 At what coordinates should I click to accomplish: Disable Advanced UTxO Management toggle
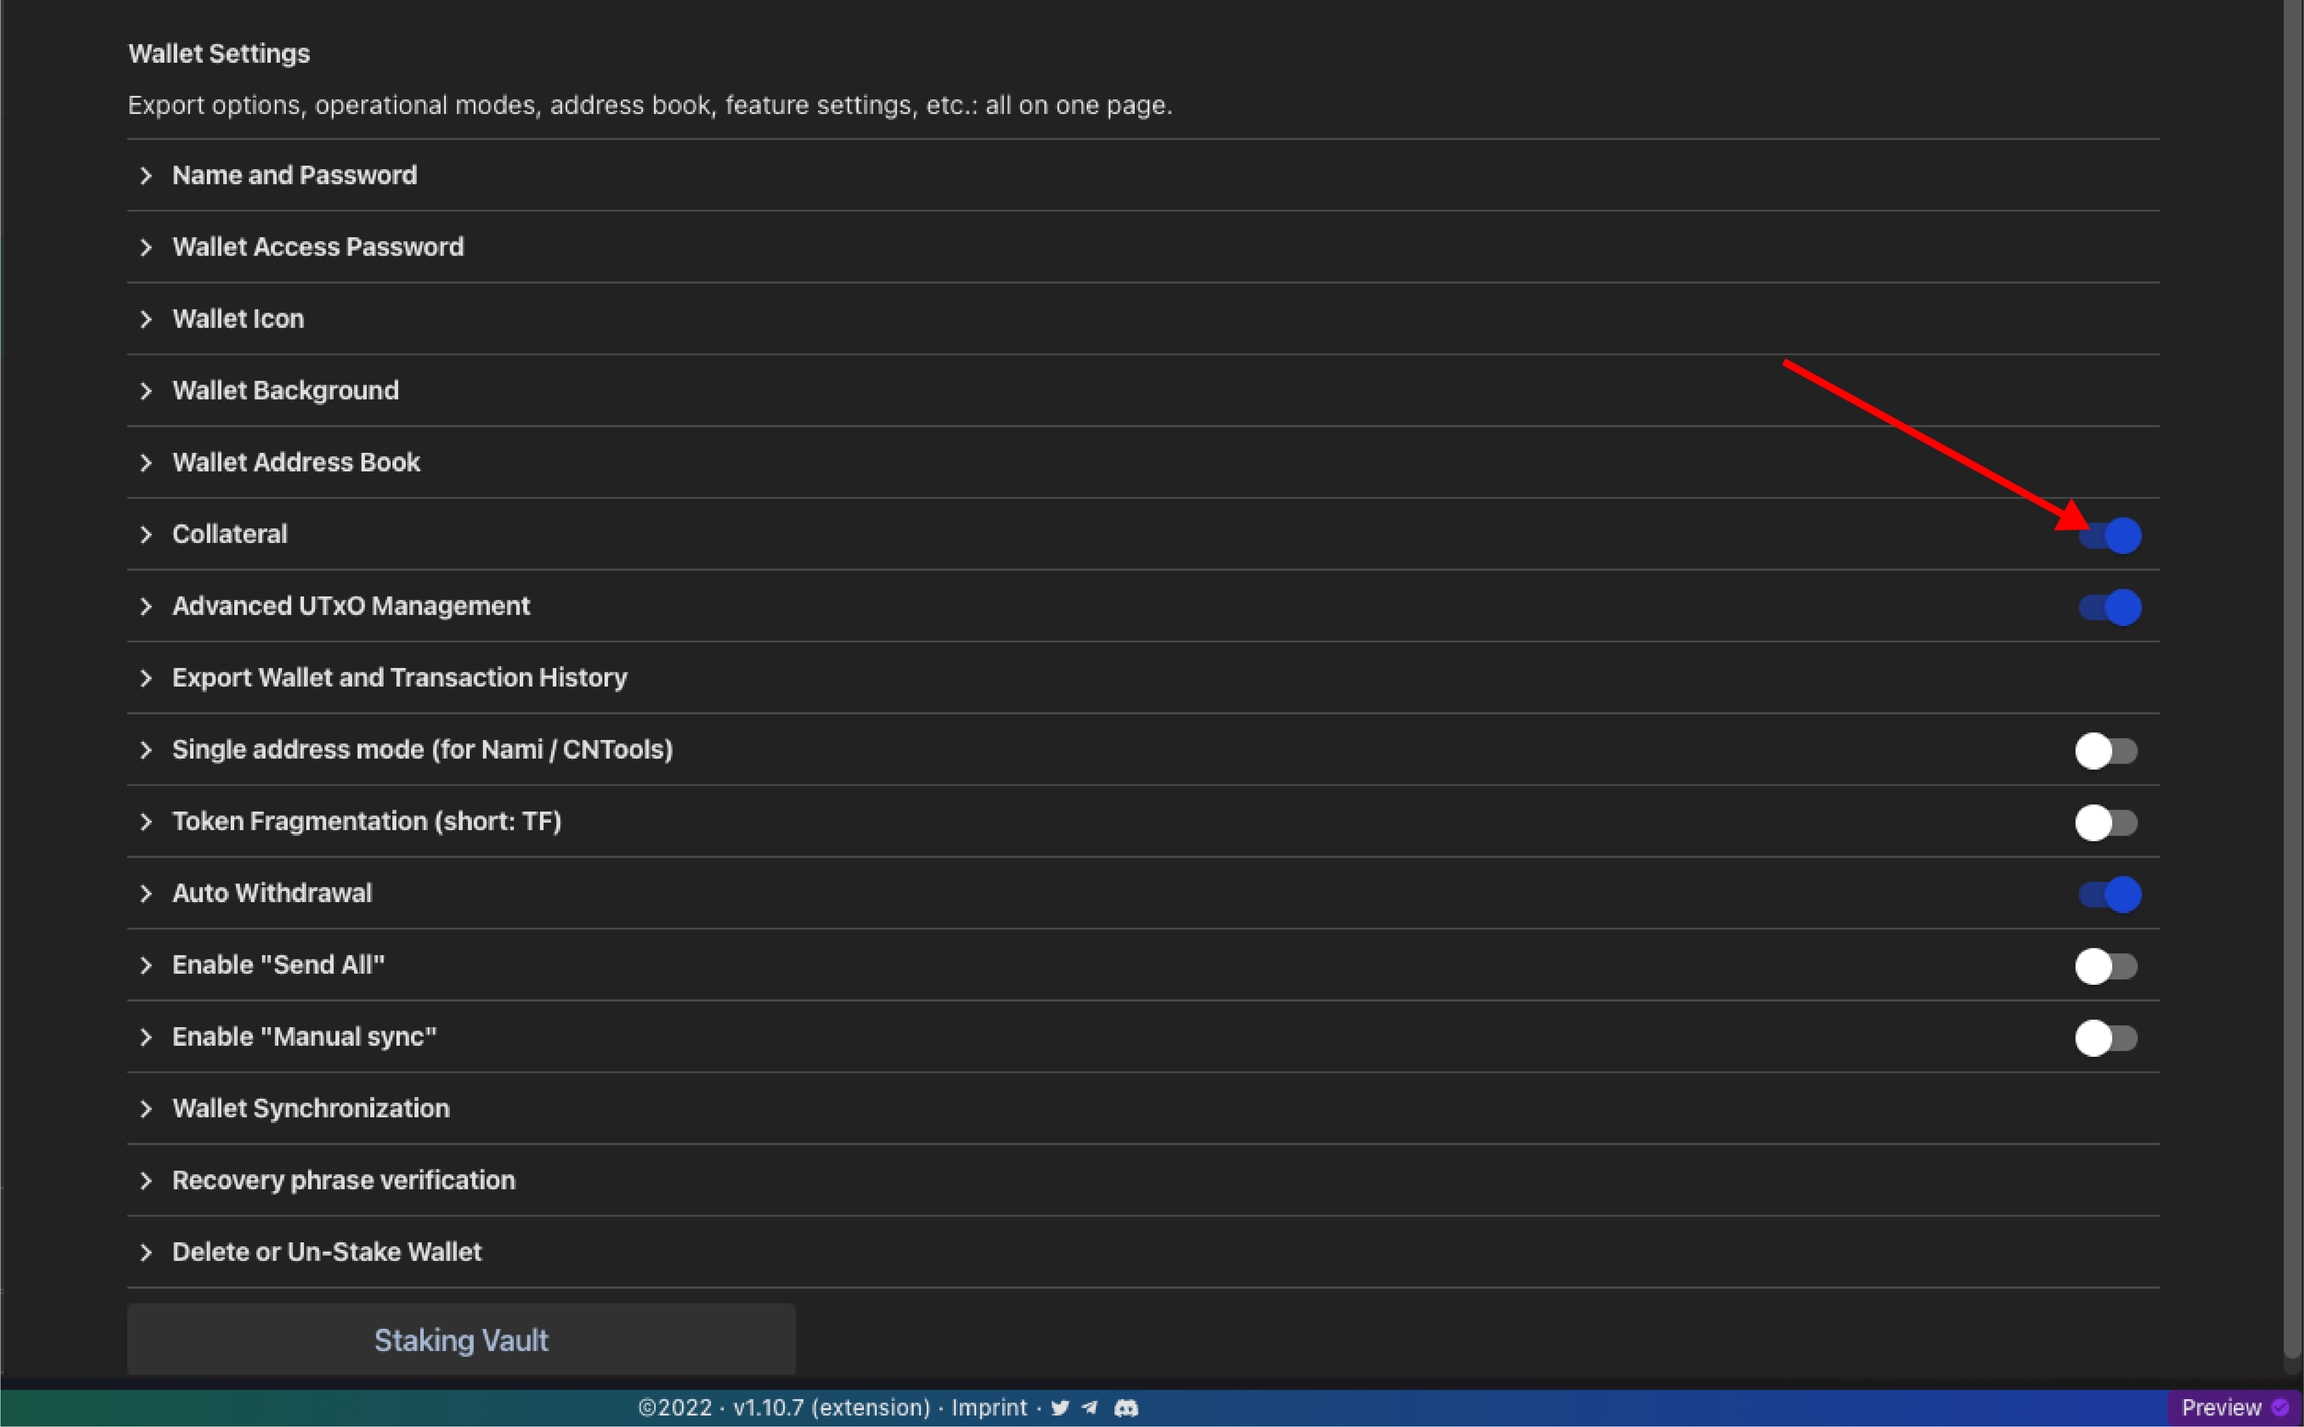coord(2109,607)
